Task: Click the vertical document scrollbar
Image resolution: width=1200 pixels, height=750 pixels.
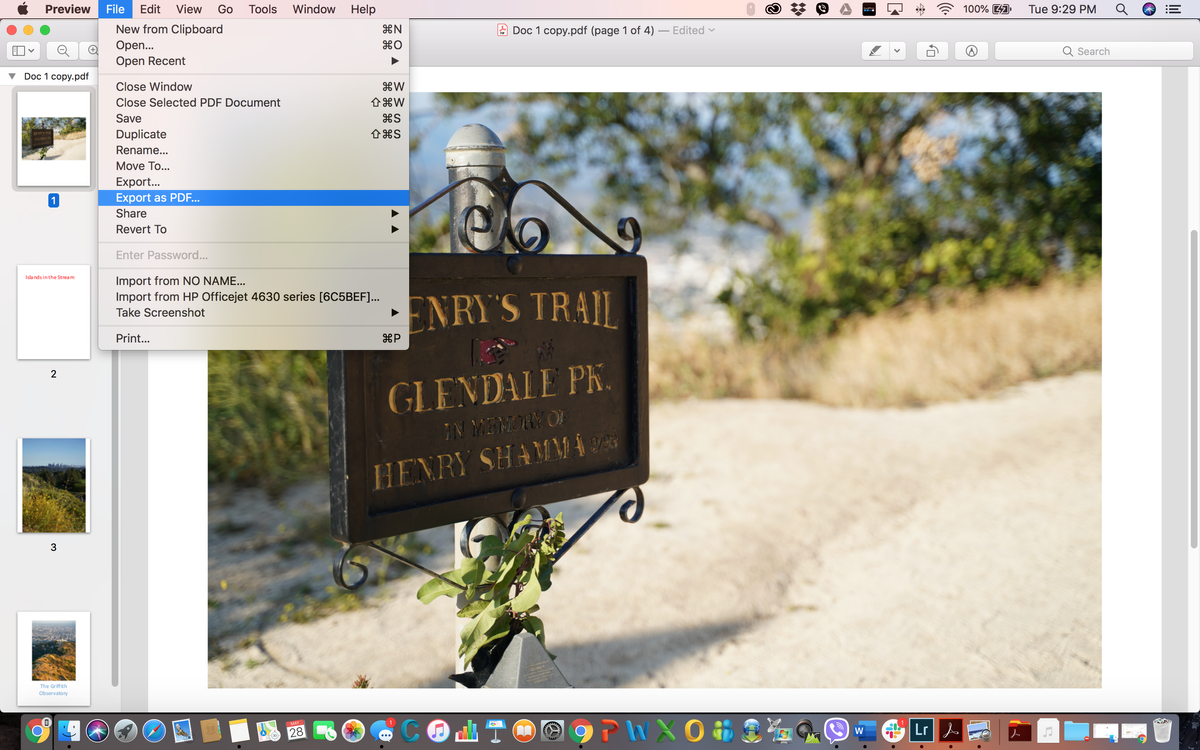Action: click(x=1193, y=388)
